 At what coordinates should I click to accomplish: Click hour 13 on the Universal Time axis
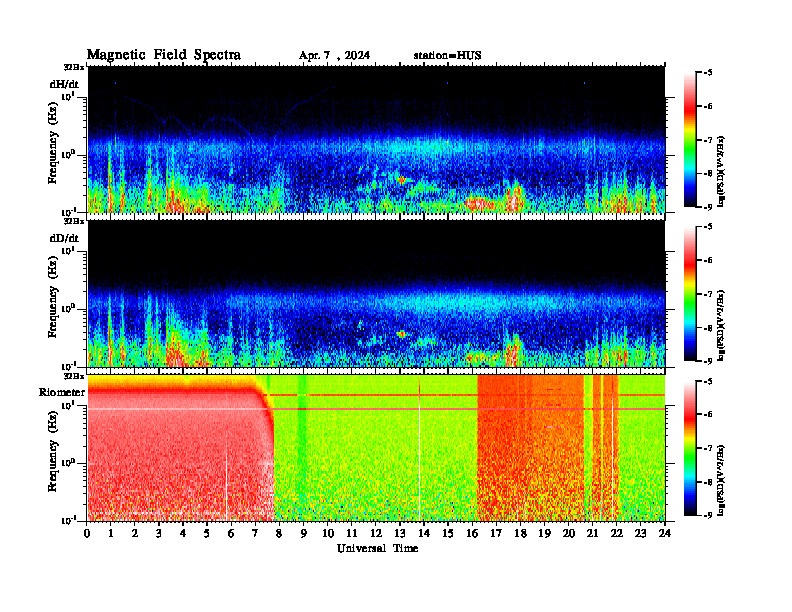coord(400,534)
